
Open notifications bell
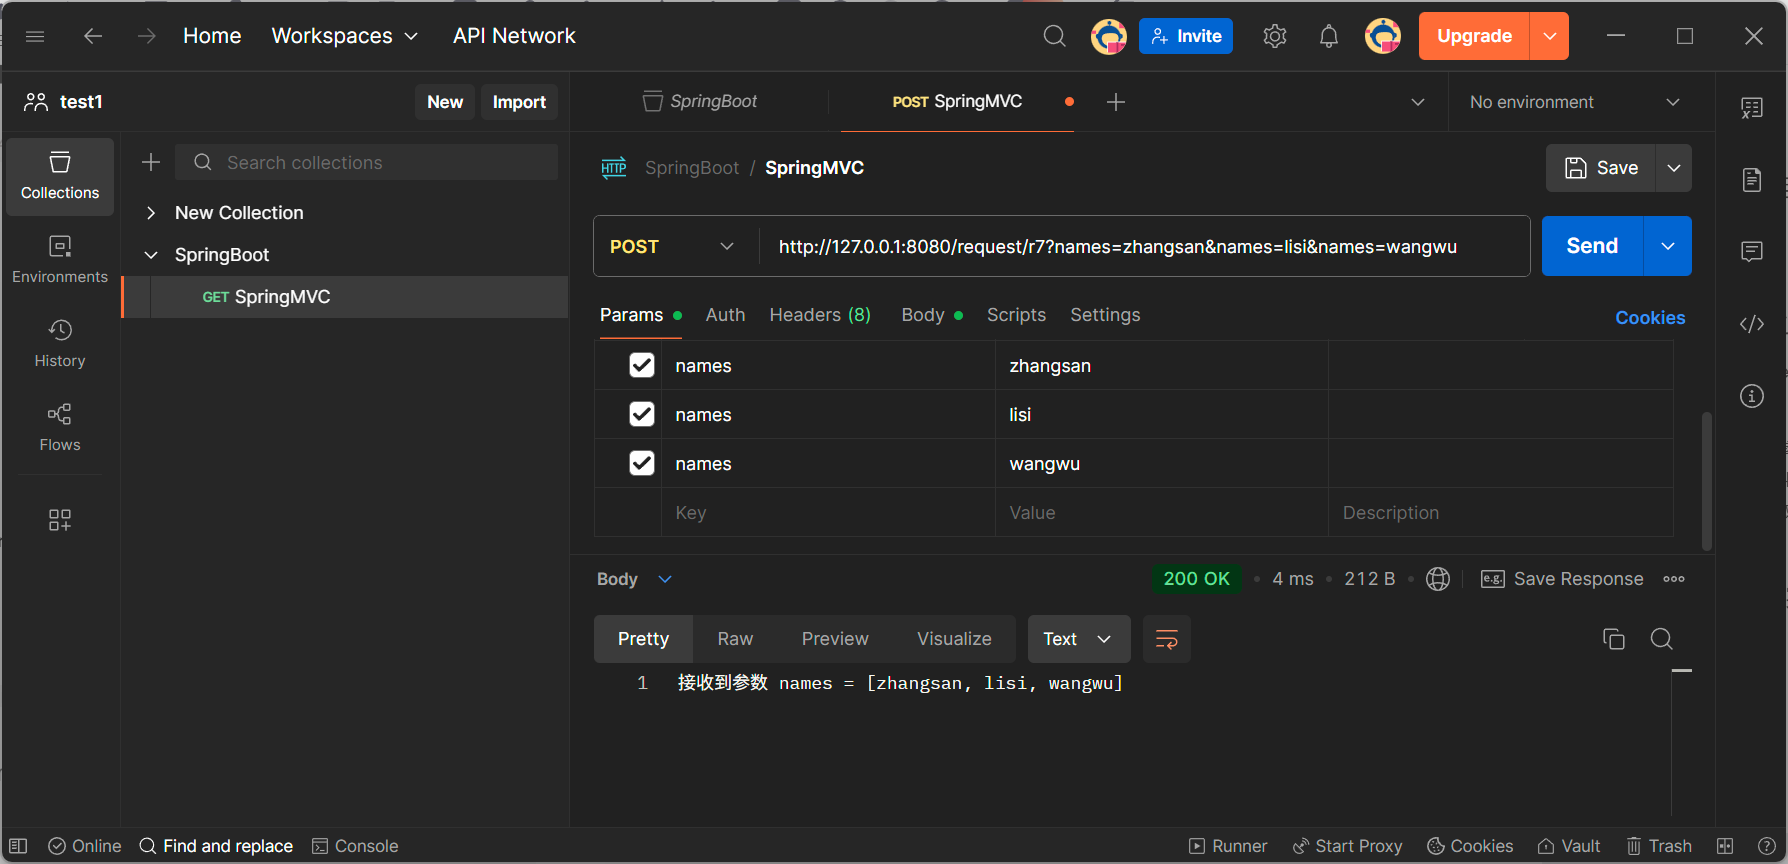1328,36
